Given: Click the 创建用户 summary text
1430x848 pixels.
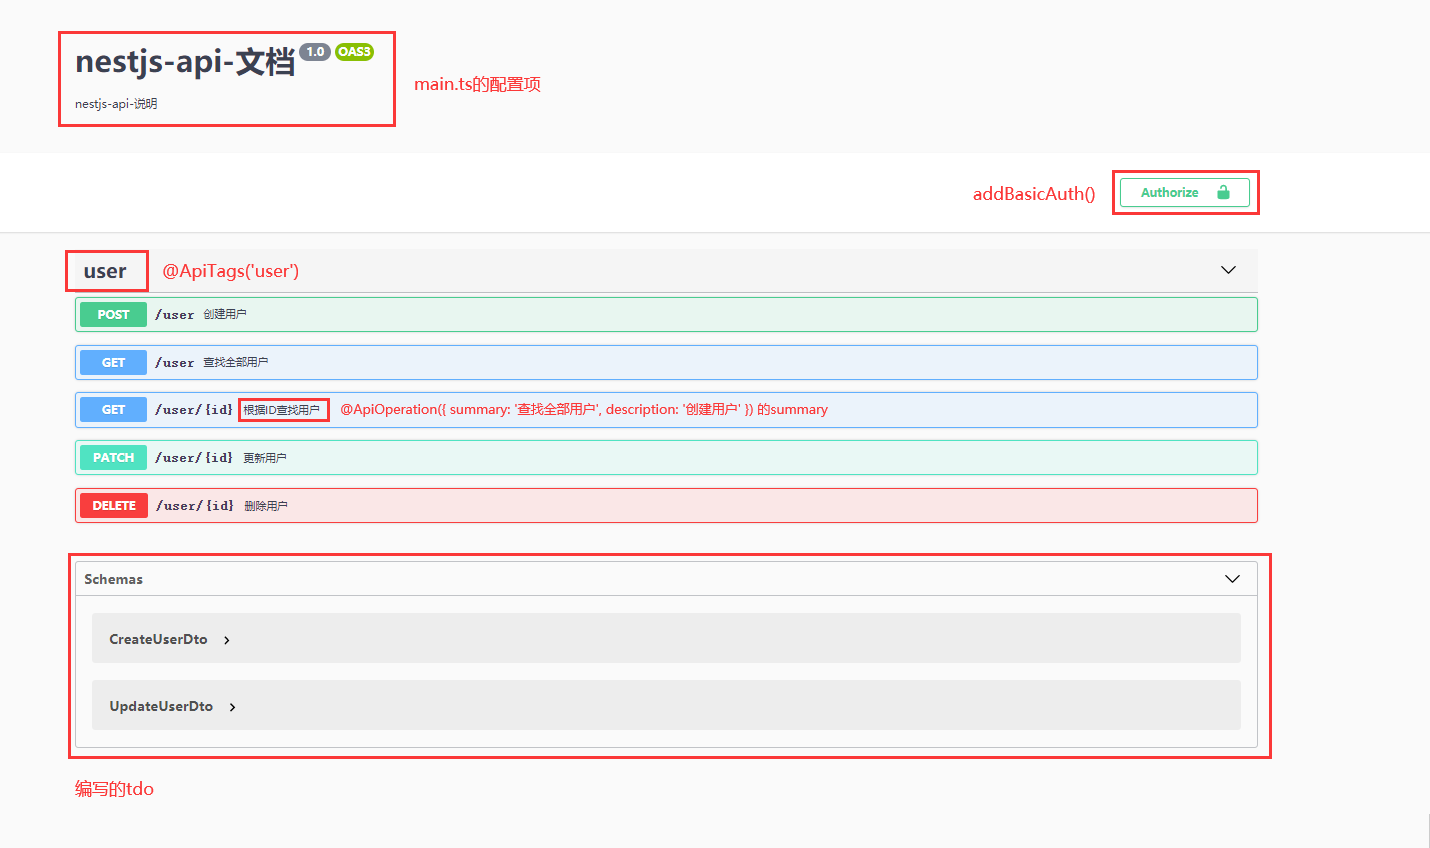Looking at the screenshot, I should click(225, 314).
